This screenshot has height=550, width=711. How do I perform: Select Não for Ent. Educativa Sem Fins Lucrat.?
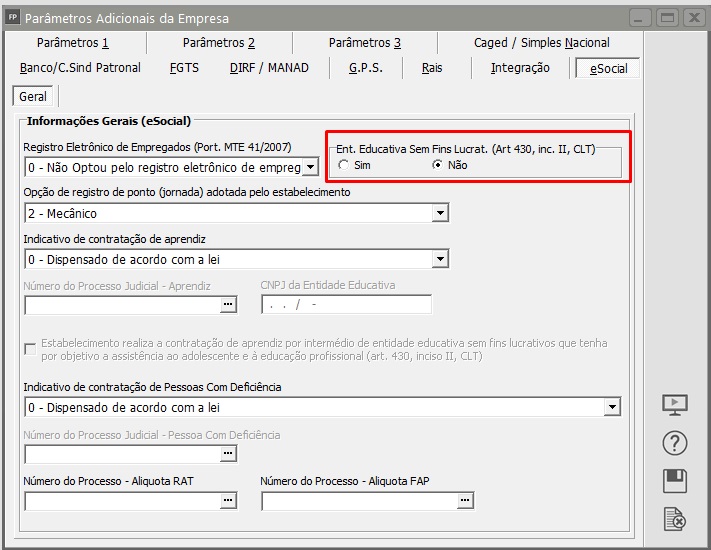coord(438,165)
